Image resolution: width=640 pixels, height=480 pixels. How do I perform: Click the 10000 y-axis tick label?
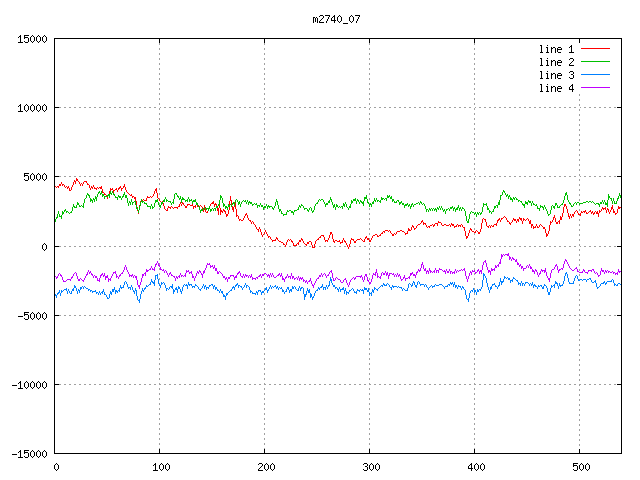click(x=32, y=108)
